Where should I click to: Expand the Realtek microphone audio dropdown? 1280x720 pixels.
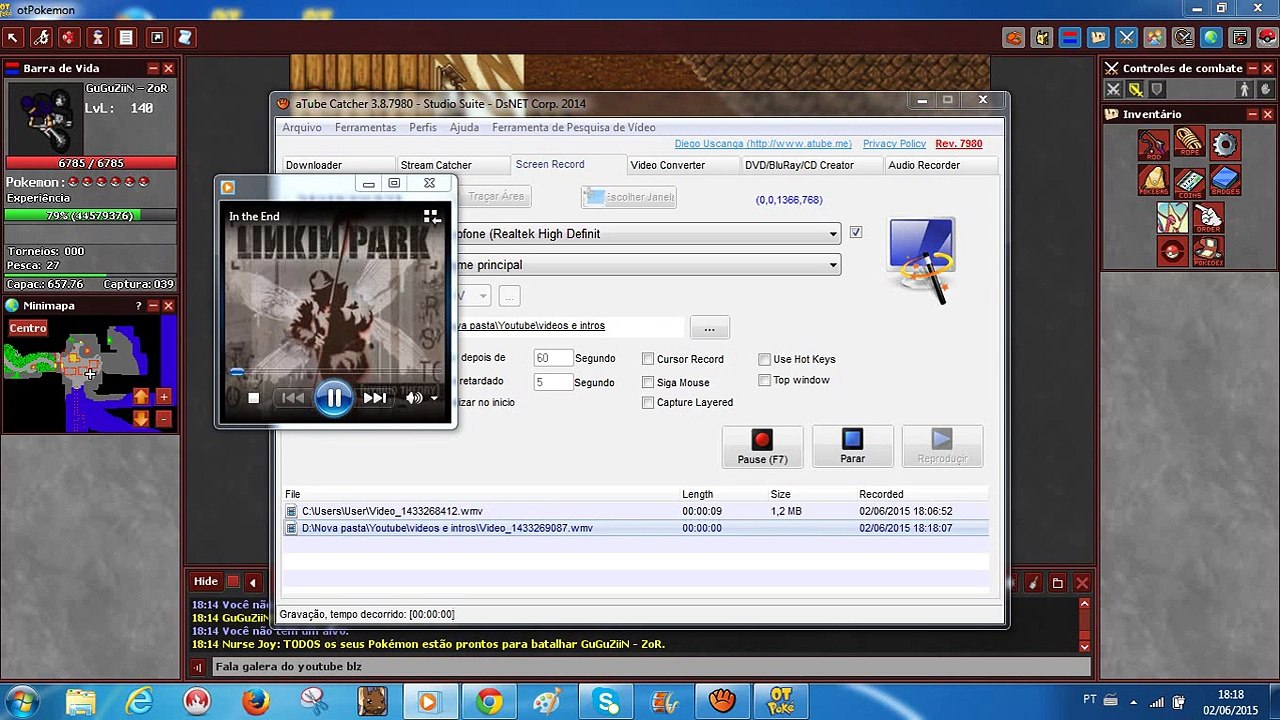tap(832, 234)
